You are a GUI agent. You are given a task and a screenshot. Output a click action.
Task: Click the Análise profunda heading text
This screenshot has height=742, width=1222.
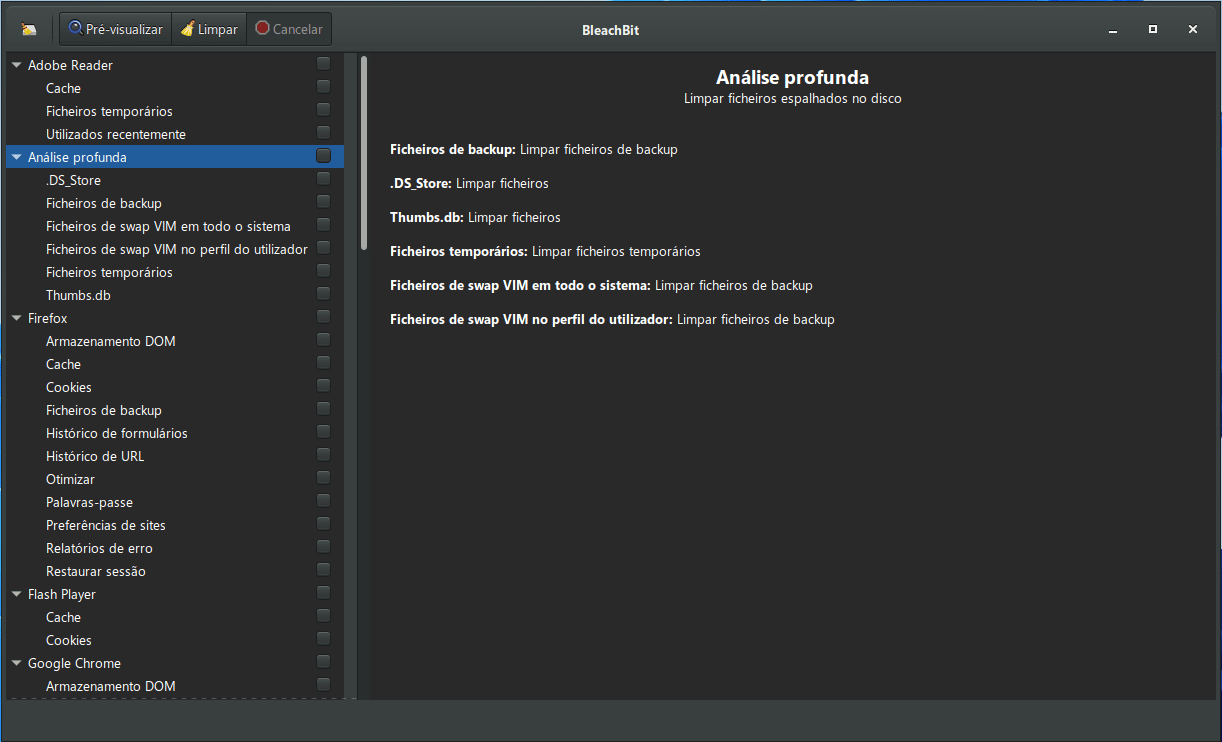point(792,77)
